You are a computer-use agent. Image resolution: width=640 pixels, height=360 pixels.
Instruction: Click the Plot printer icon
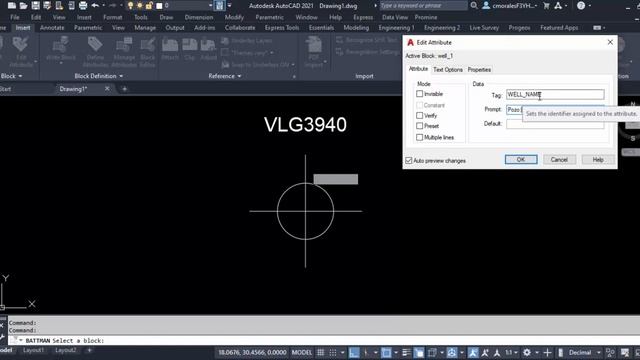pos(83,6)
